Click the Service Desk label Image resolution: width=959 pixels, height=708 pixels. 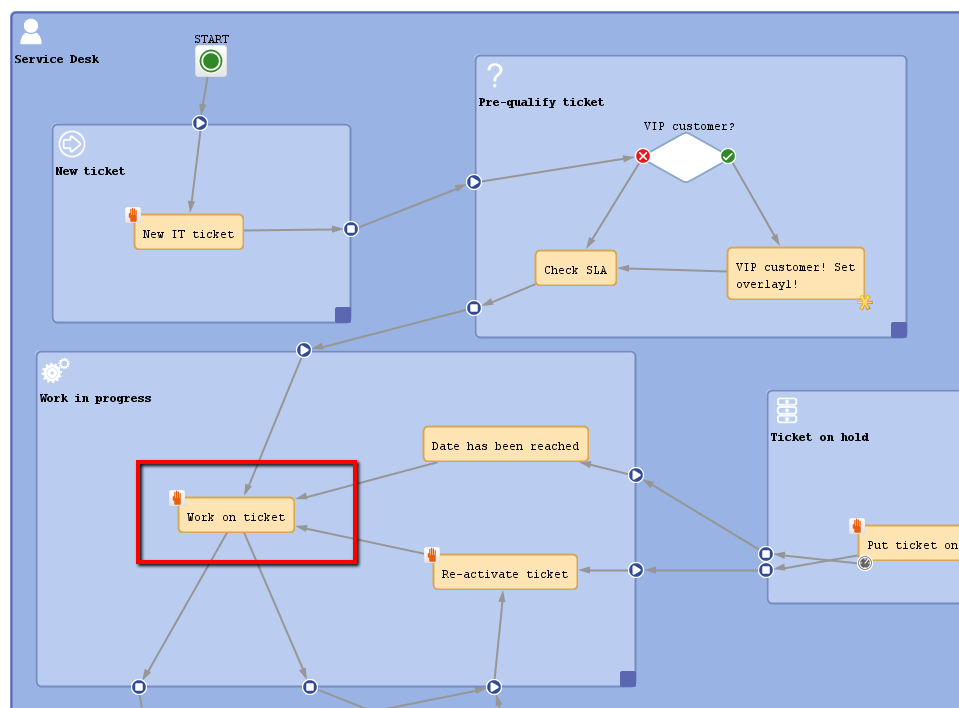coord(56,59)
